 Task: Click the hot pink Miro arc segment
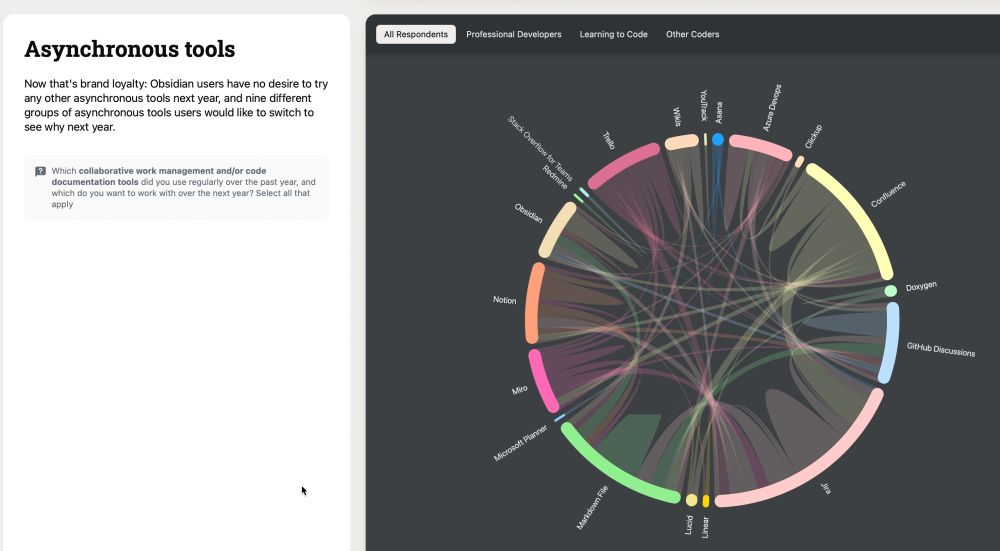541,381
